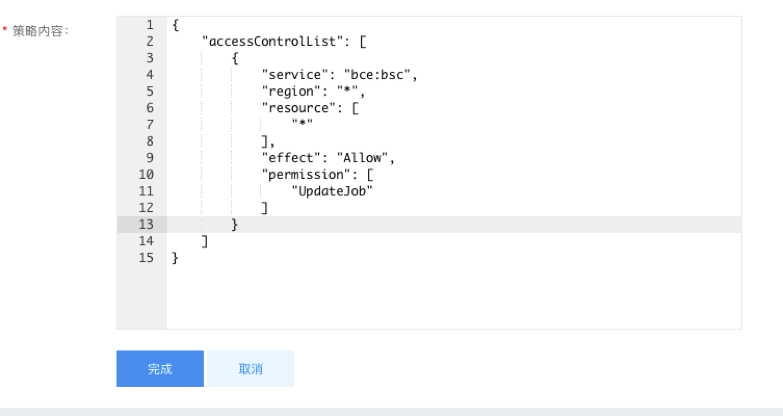Screen dimensions: 783x416
Task: Click the "resource" key on line 6
Action: (x=299, y=108)
